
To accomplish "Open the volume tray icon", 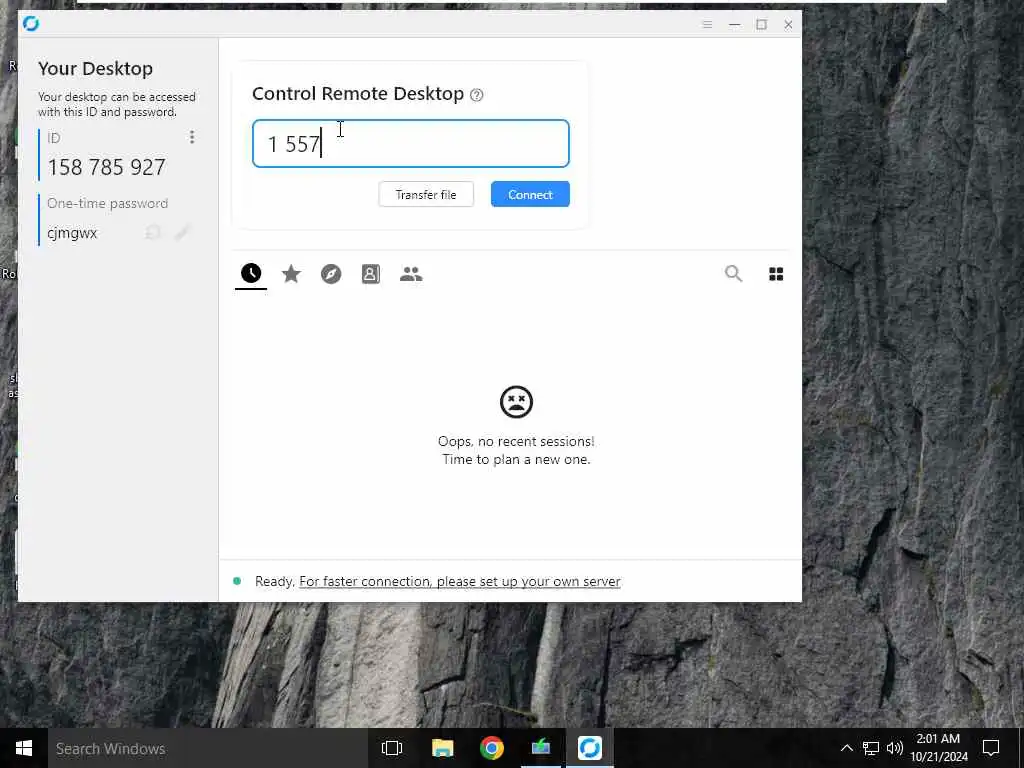I will point(895,748).
